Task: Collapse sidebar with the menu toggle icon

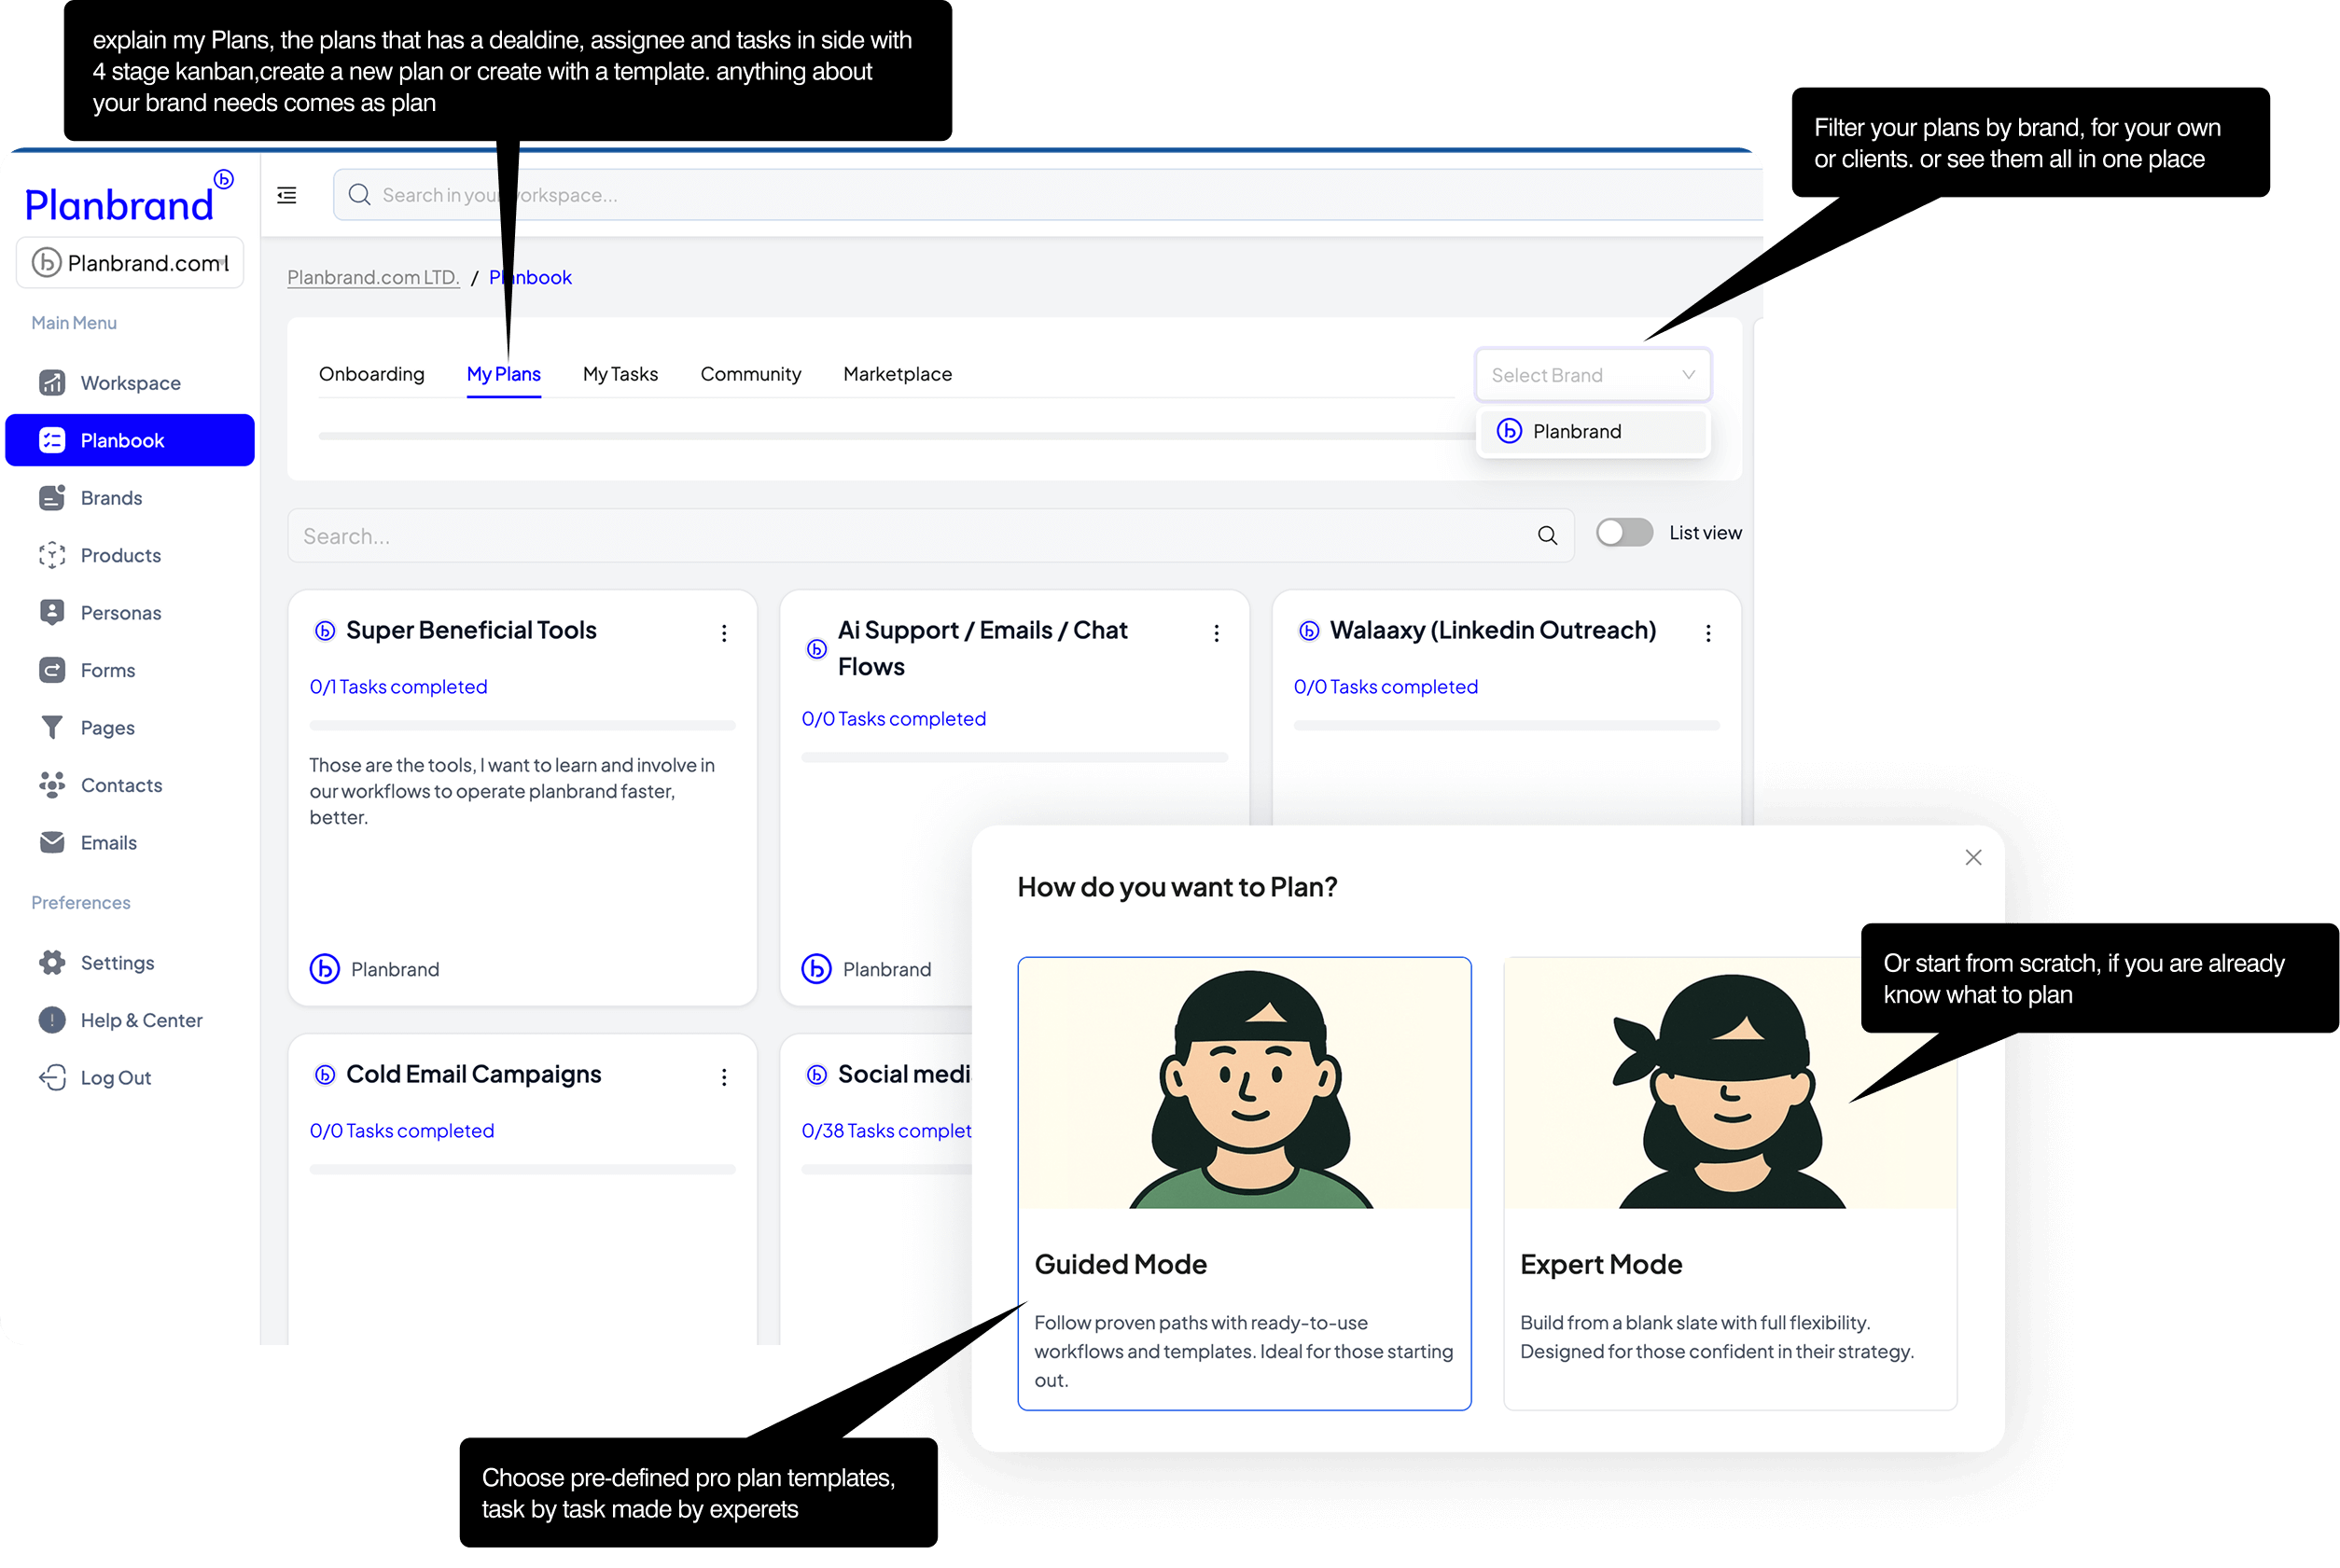Action: (x=287, y=195)
